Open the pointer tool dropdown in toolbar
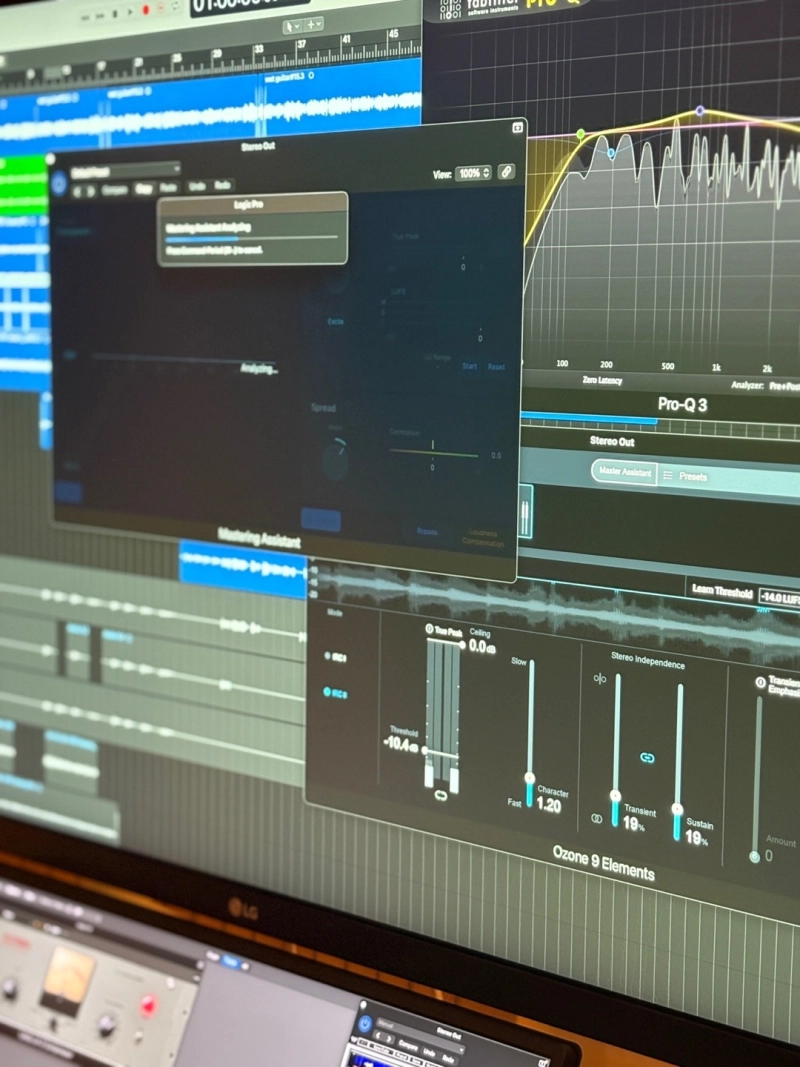Viewport: 800px width, 1067px height. point(295,26)
